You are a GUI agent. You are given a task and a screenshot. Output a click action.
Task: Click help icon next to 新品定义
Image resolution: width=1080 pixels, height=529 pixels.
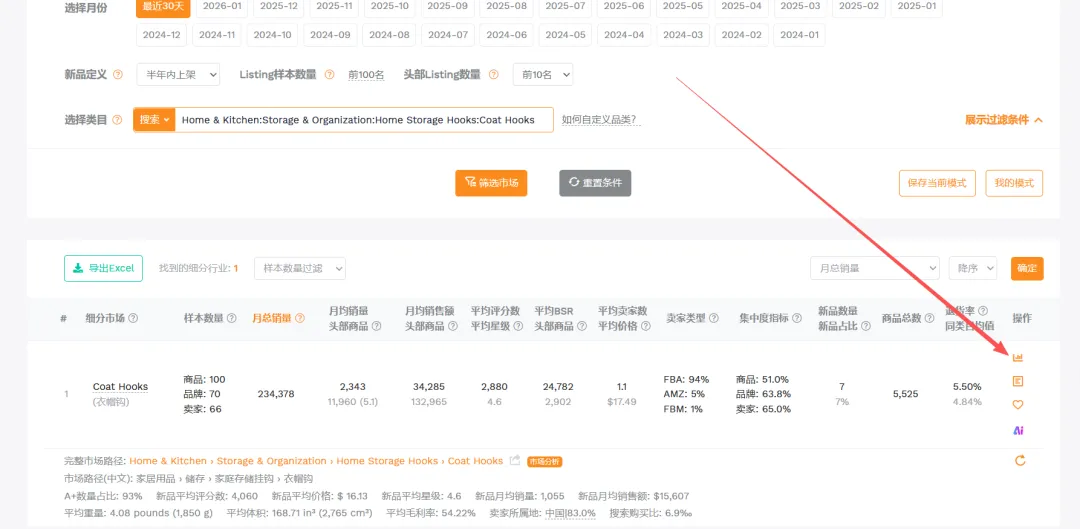tap(118, 75)
